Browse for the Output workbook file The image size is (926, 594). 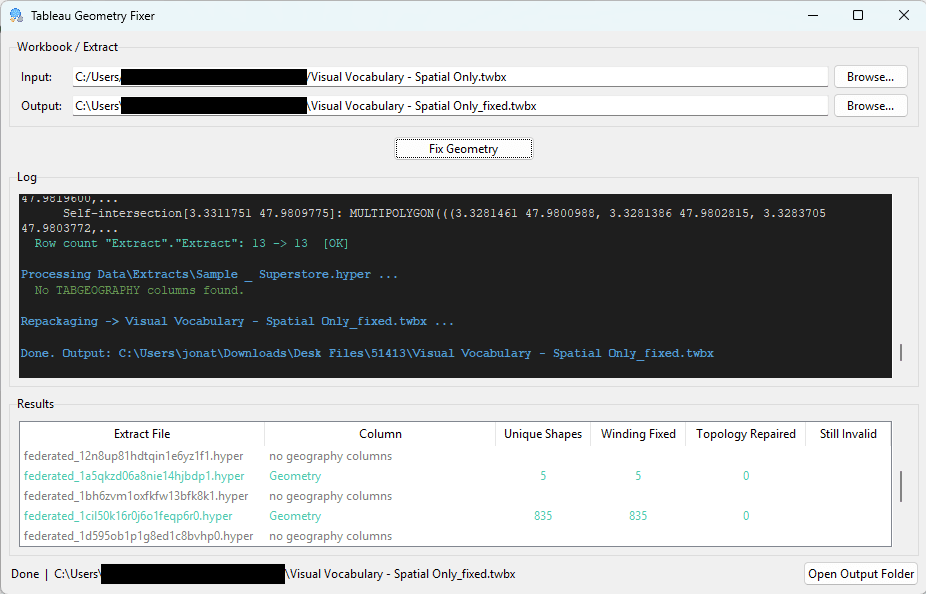[x=870, y=106]
